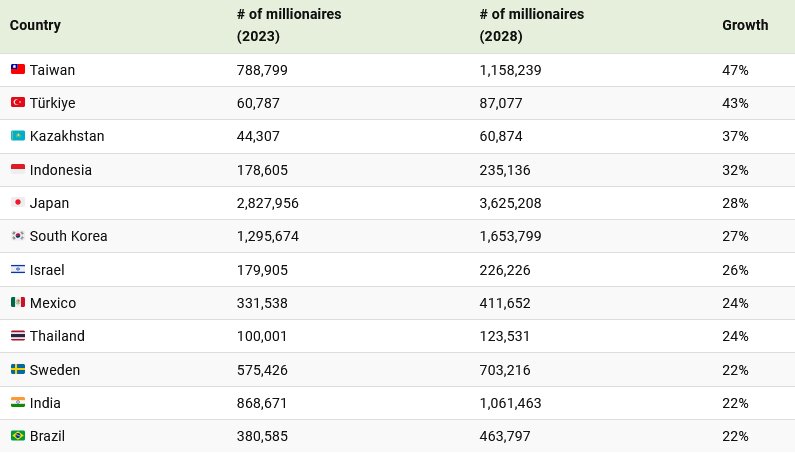Click the Japan flag icon
Screen dimensions: 795x454
click(x=17, y=203)
